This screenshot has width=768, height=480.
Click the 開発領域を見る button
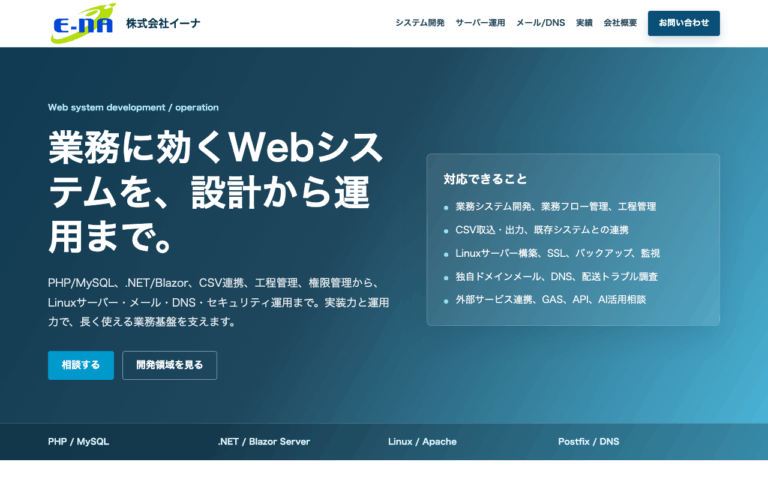[x=169, y=365]
